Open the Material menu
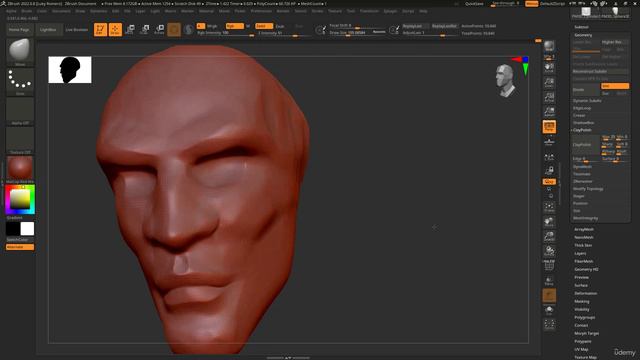This screenshot has width=640, height=360. point(206,11)
